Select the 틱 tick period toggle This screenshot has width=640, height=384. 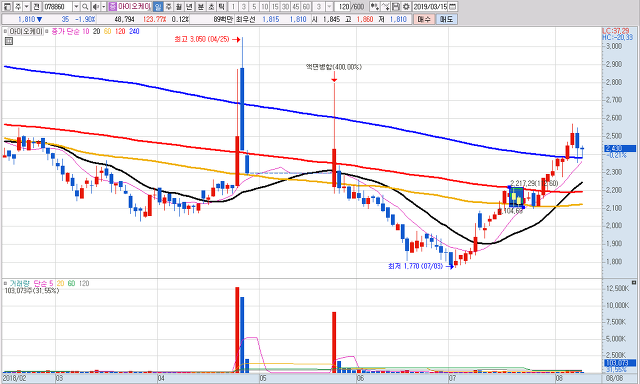tap(221, 7)
